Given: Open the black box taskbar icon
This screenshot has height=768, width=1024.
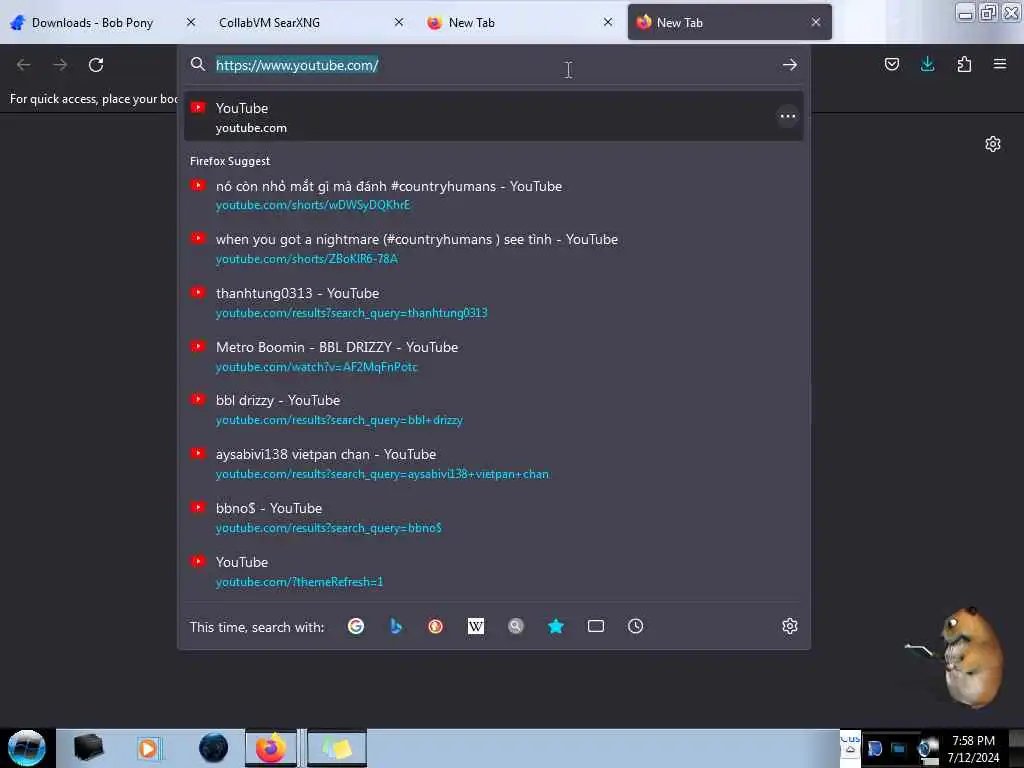Looking at the screenshot, I should coord(88,748).
